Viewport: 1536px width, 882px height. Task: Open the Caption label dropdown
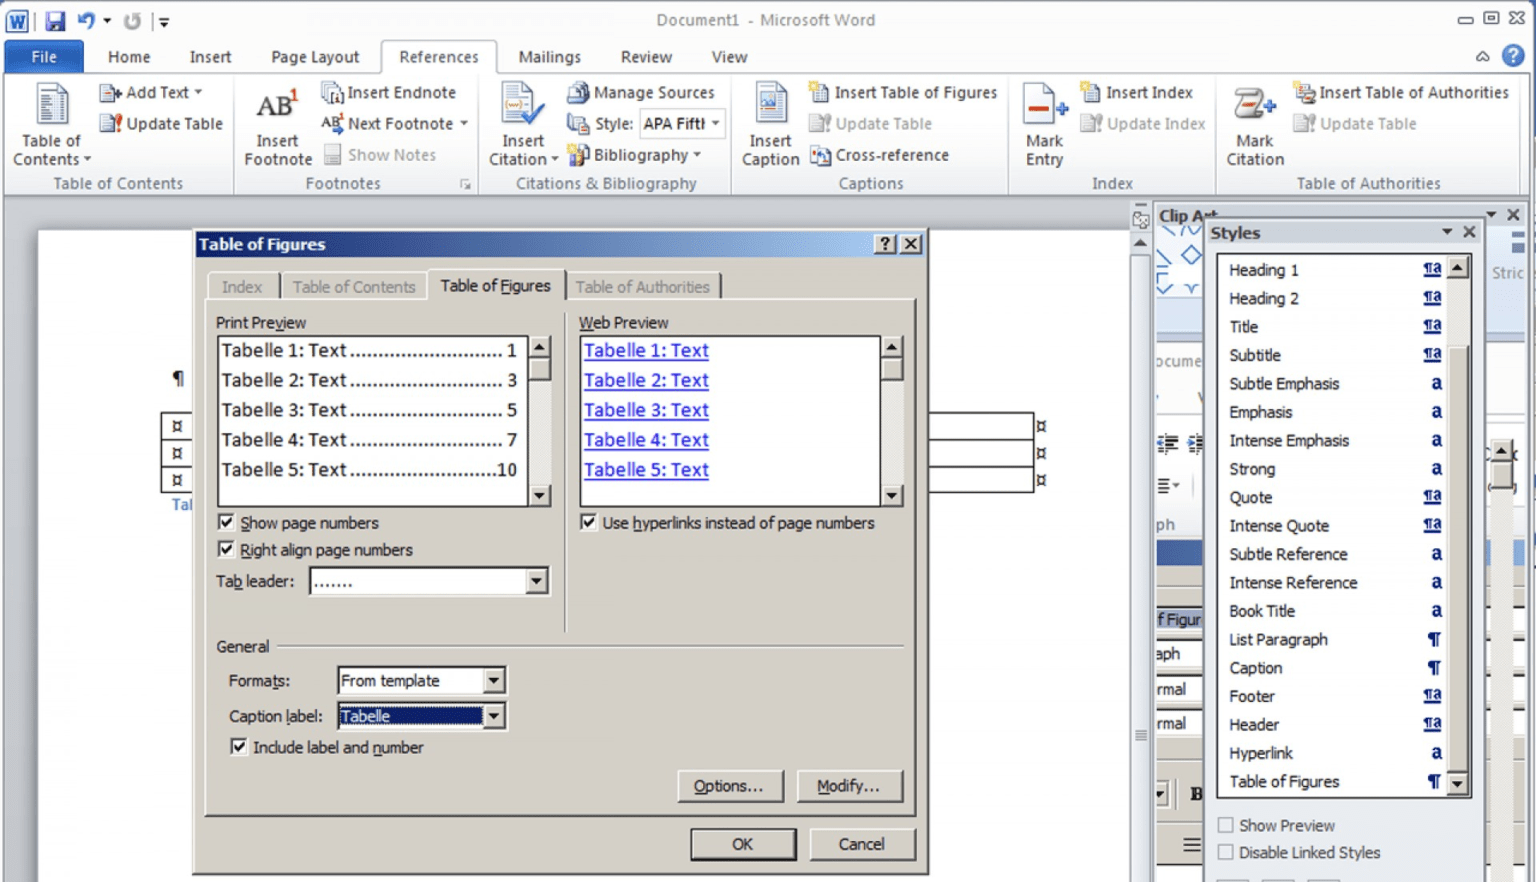tap(494, 716)
